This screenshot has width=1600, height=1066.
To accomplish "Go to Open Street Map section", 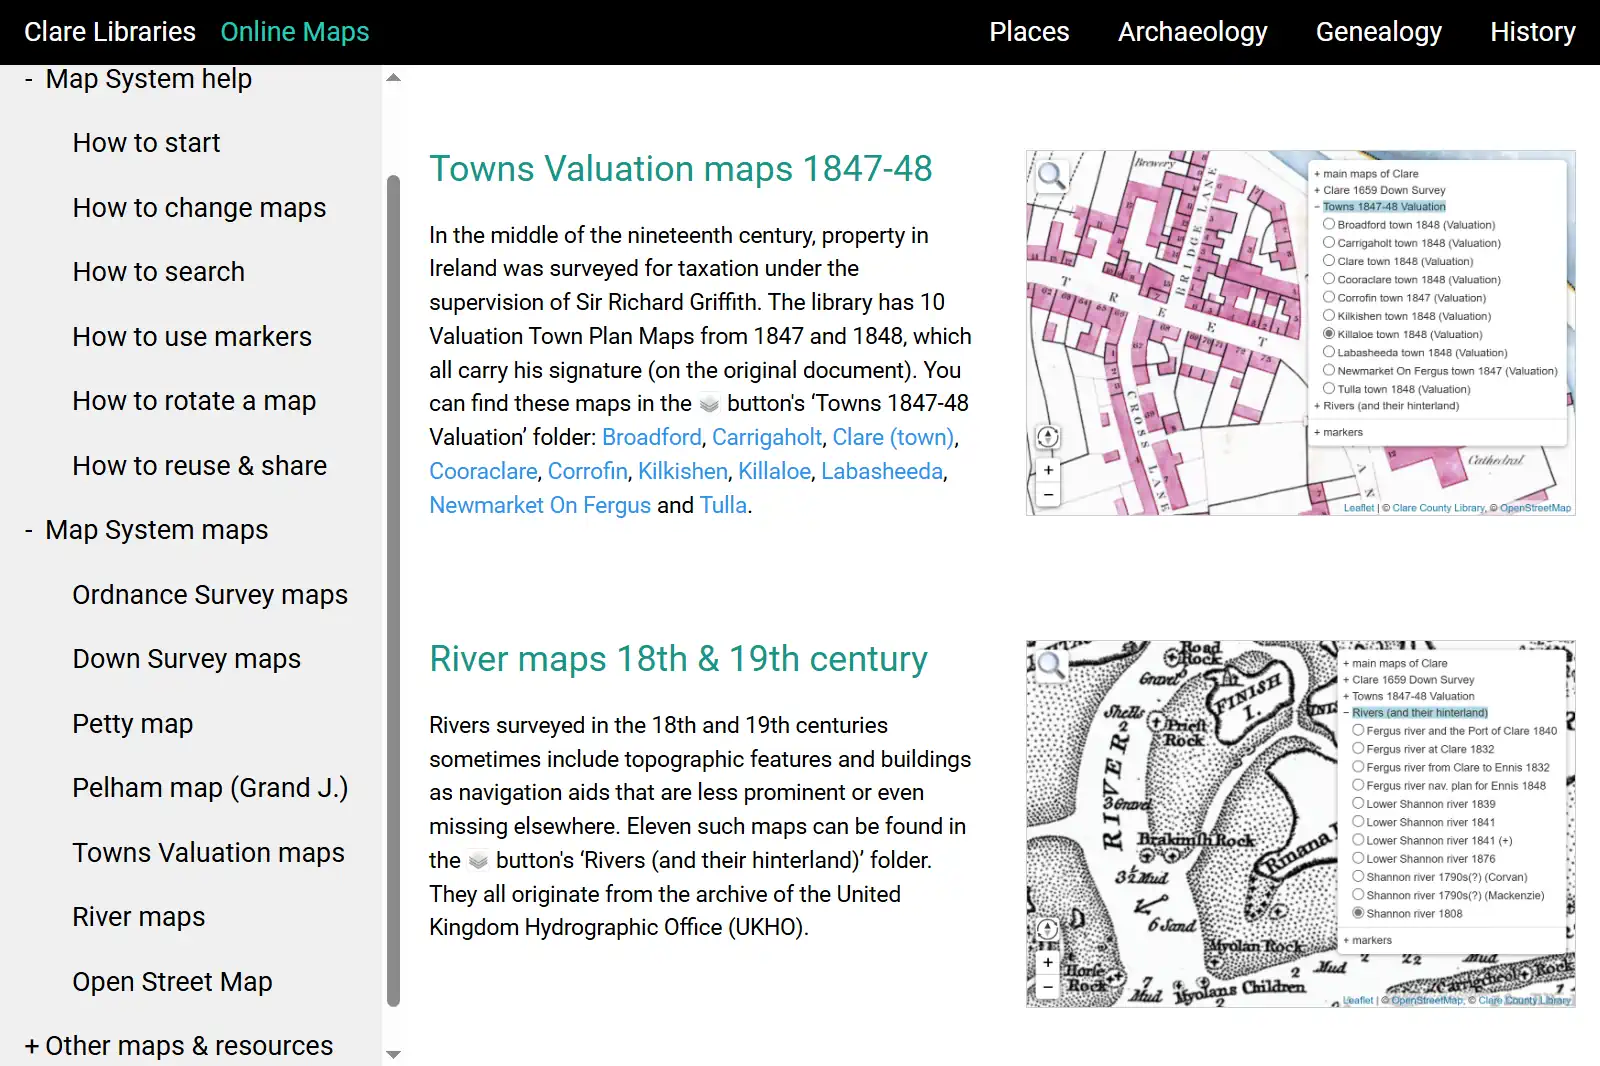I will click(x=172, y=982).
